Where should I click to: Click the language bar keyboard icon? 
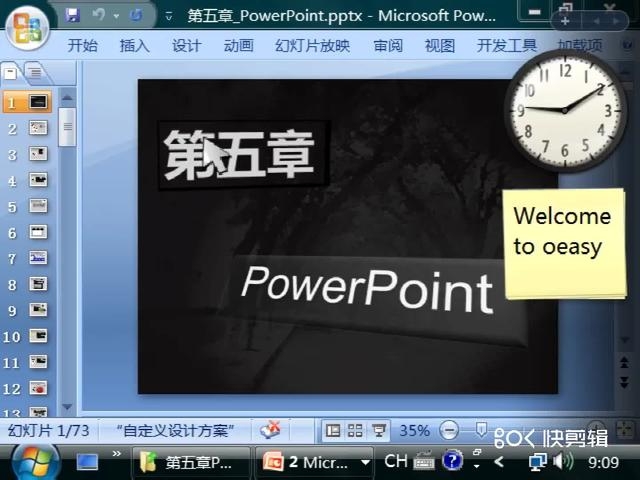pyautogui.click(x=424, y=461)
